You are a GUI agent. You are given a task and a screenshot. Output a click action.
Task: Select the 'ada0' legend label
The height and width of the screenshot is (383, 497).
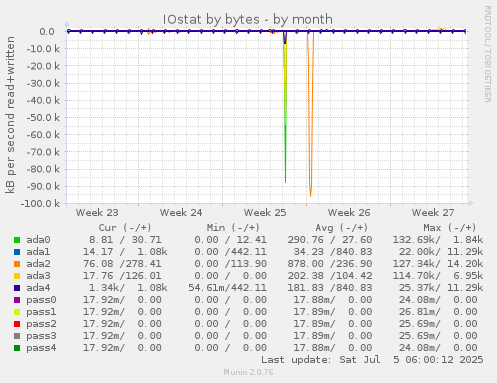coord(38,240)
